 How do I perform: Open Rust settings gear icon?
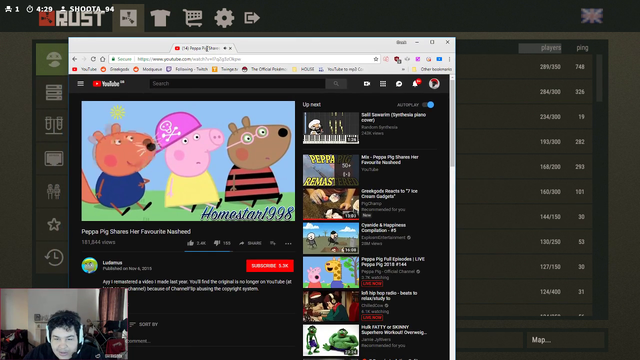click(x=224, y=18)
